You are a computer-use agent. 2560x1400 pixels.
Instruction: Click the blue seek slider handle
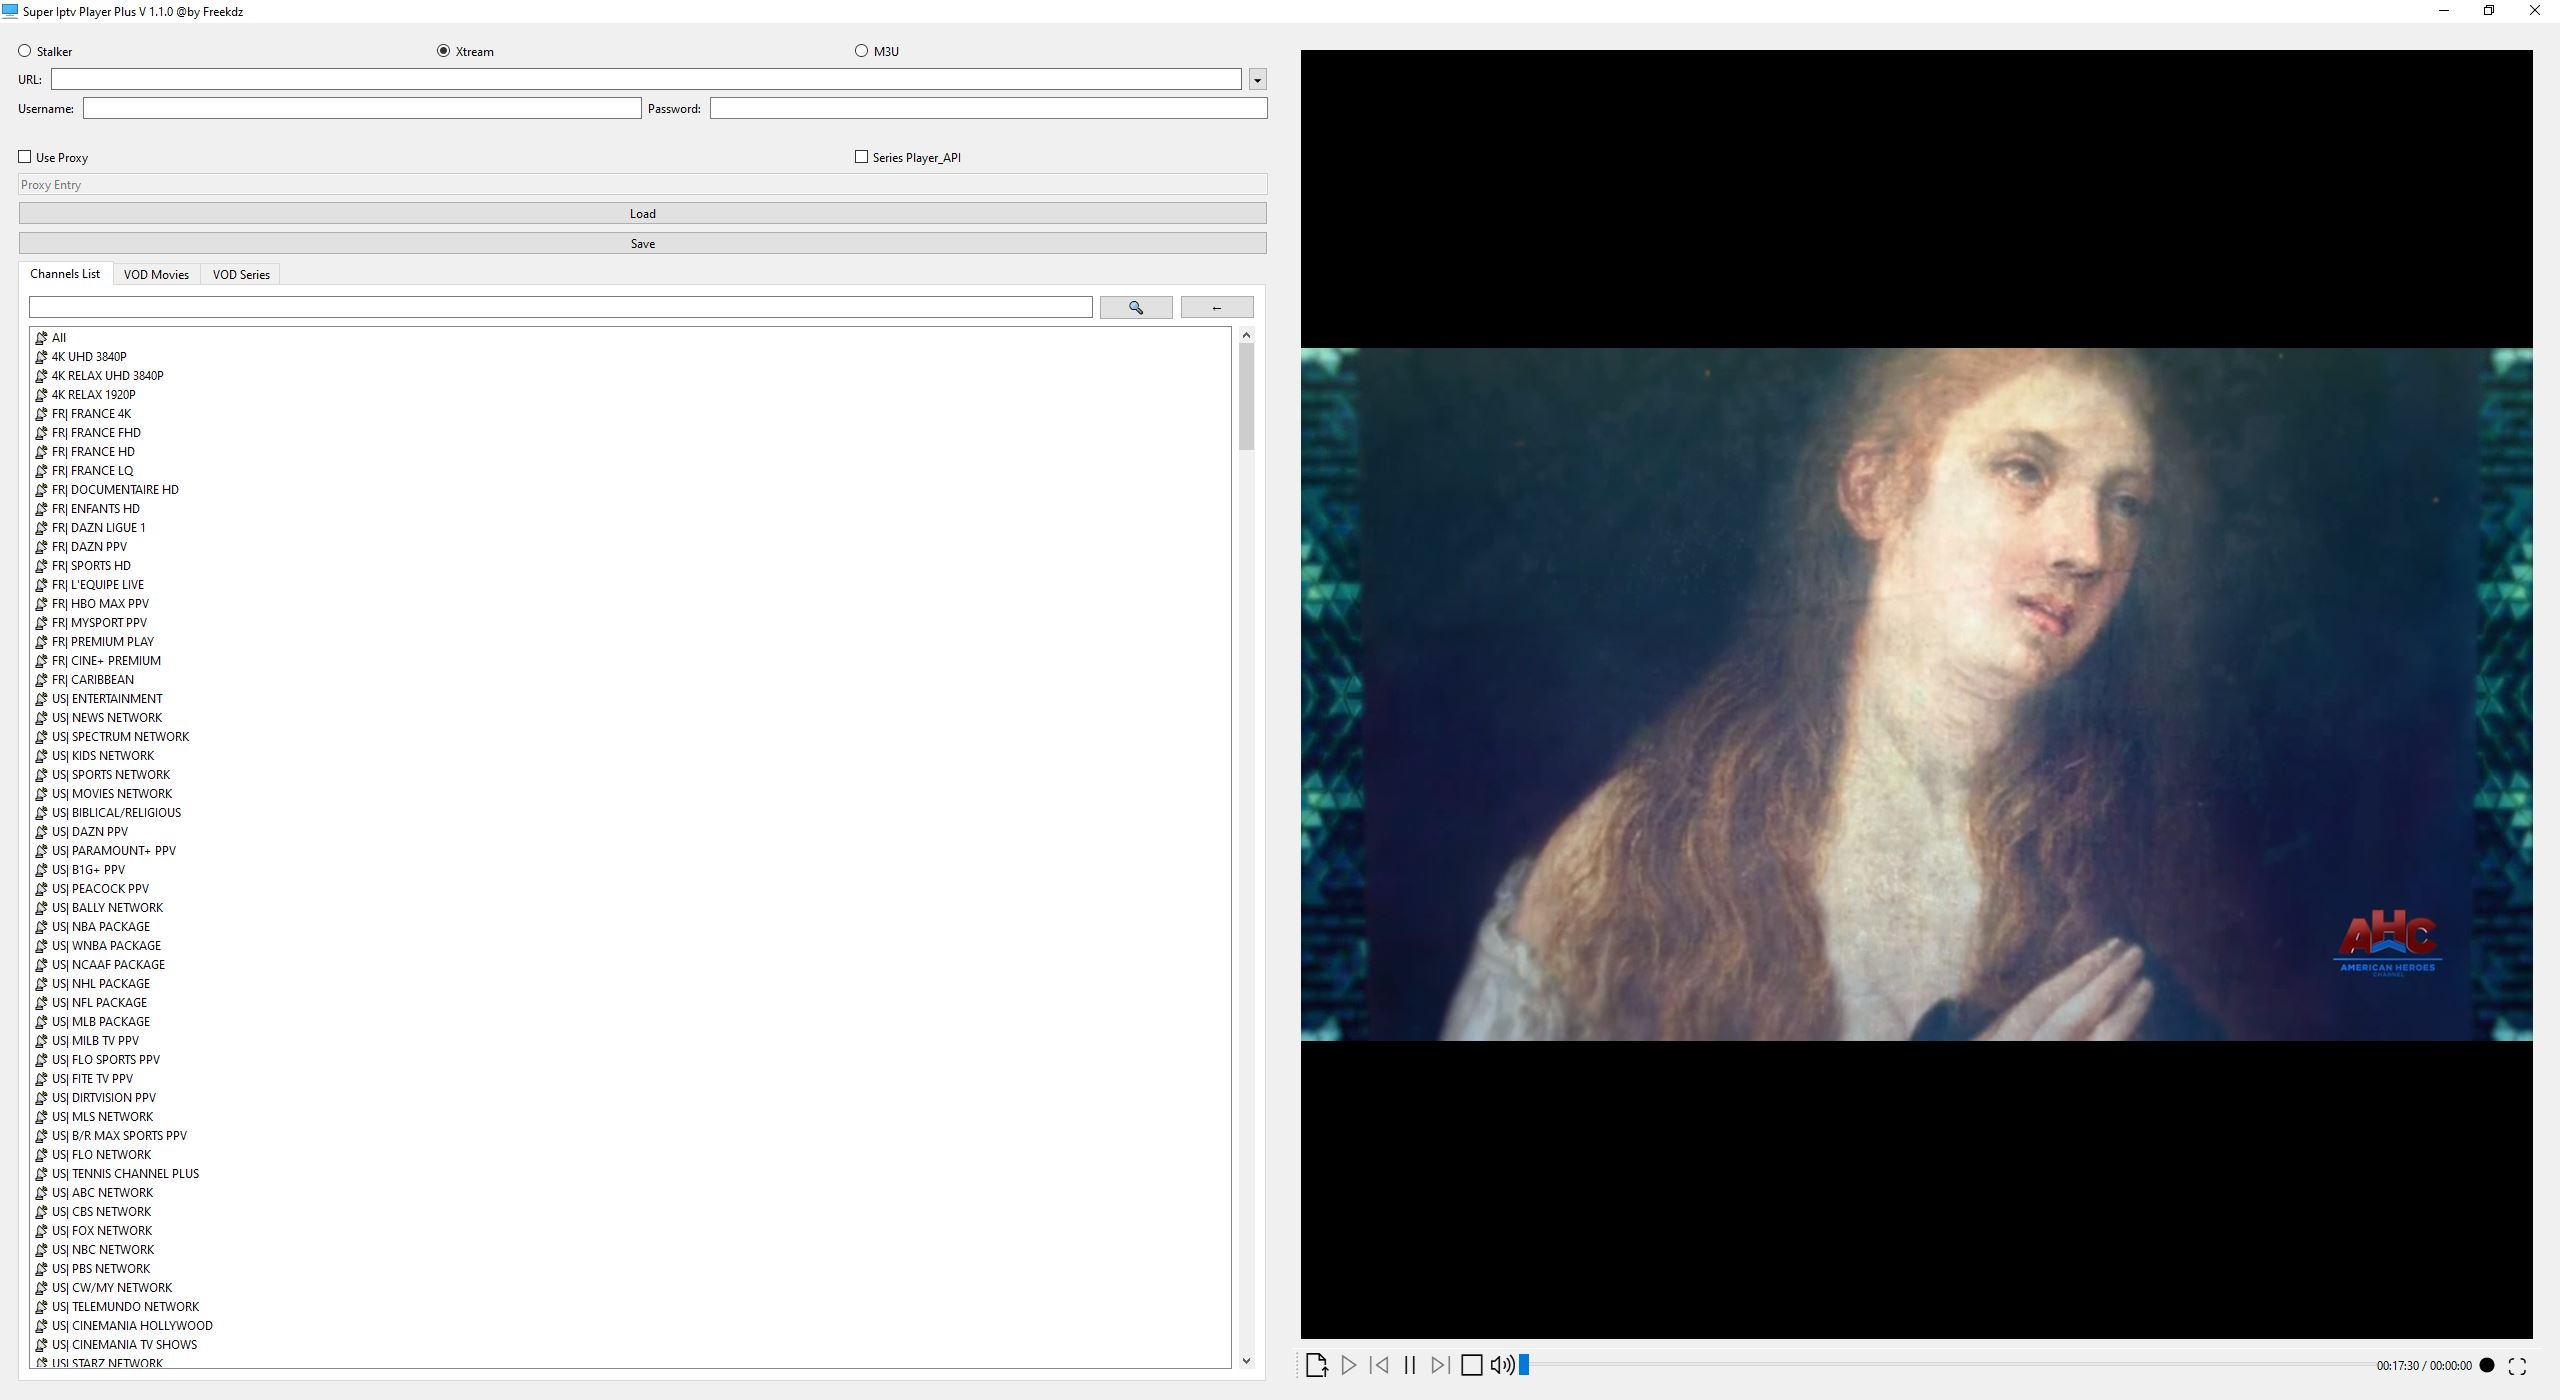pos(1524,1365)
